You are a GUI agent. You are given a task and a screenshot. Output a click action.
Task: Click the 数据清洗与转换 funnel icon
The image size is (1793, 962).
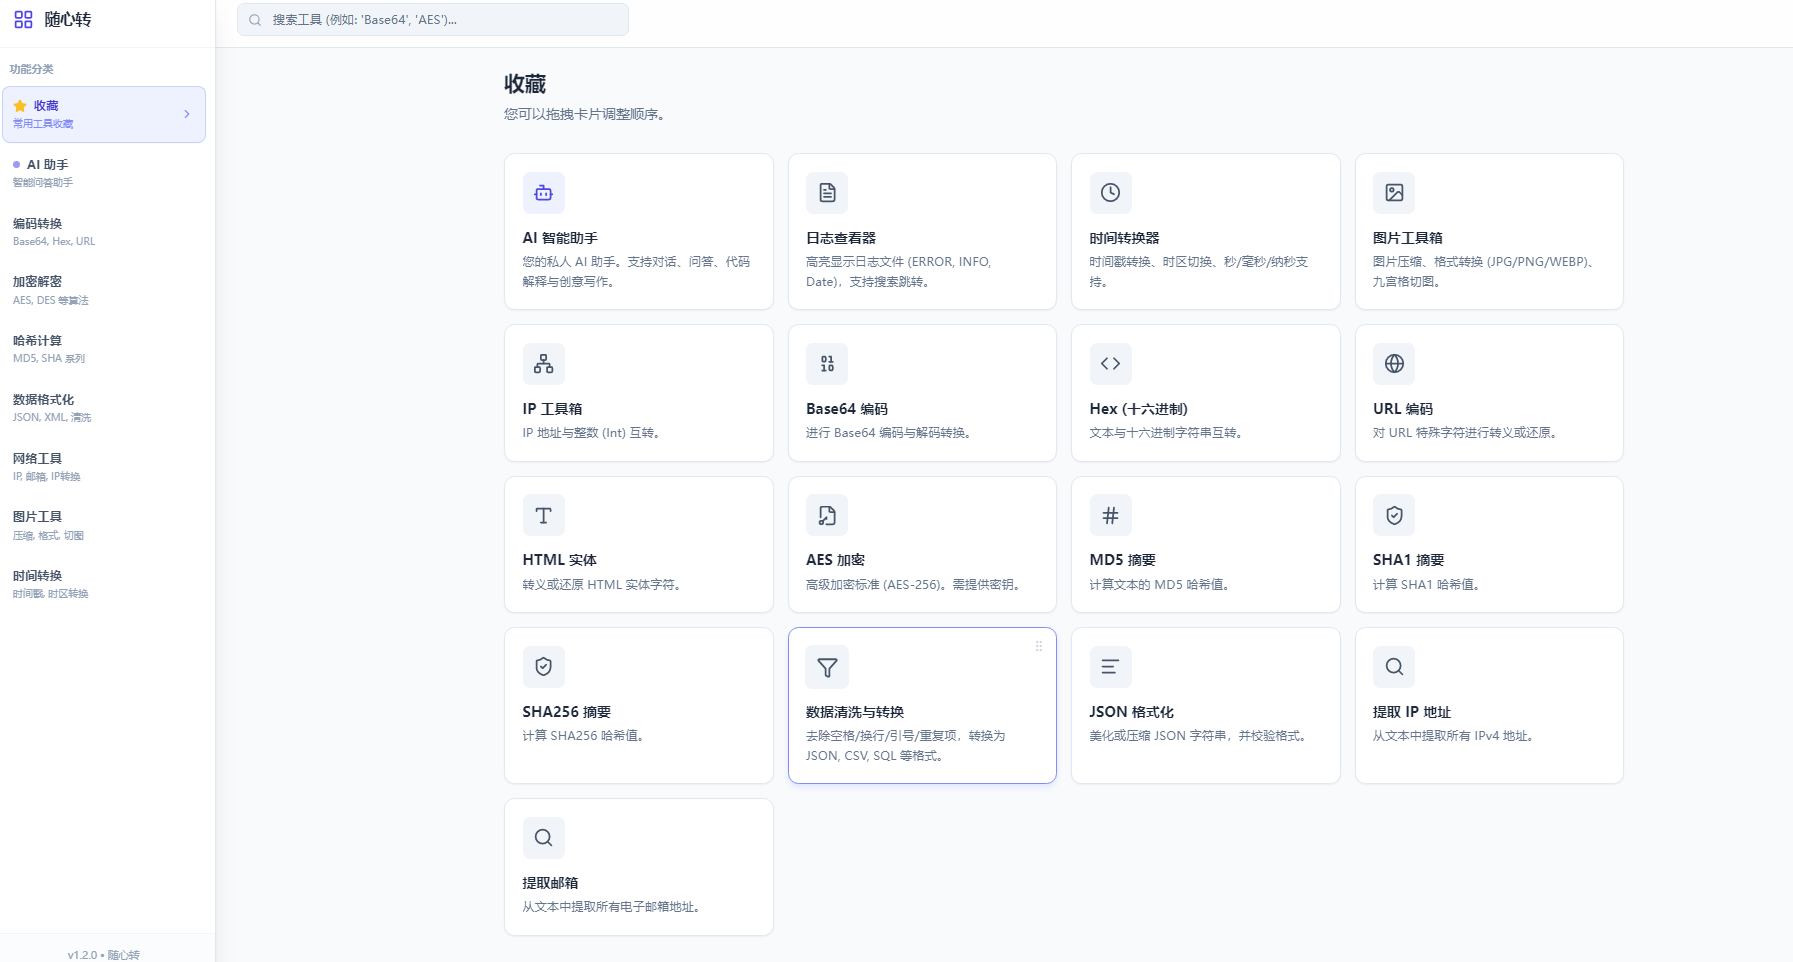point(827,667)
